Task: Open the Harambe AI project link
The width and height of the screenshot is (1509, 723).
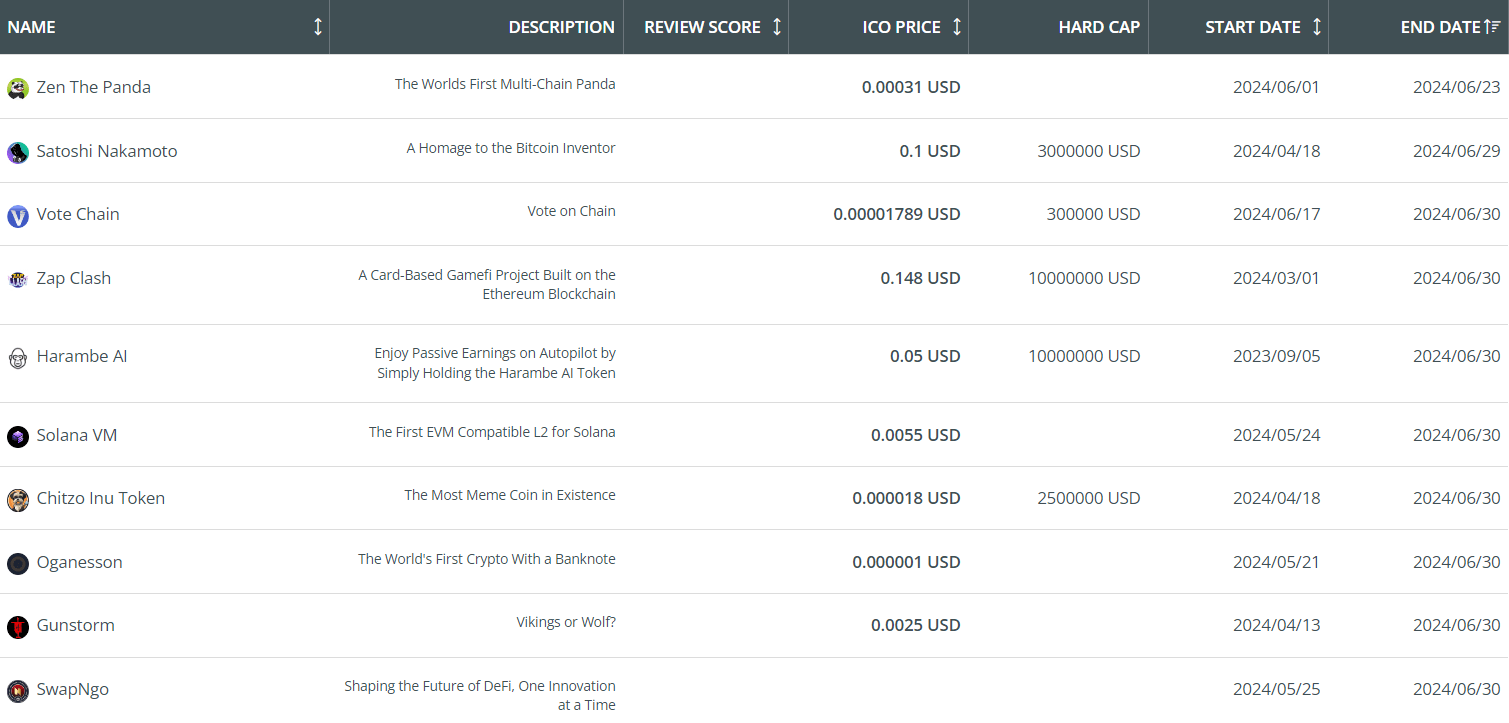Action: click(82, 357)
